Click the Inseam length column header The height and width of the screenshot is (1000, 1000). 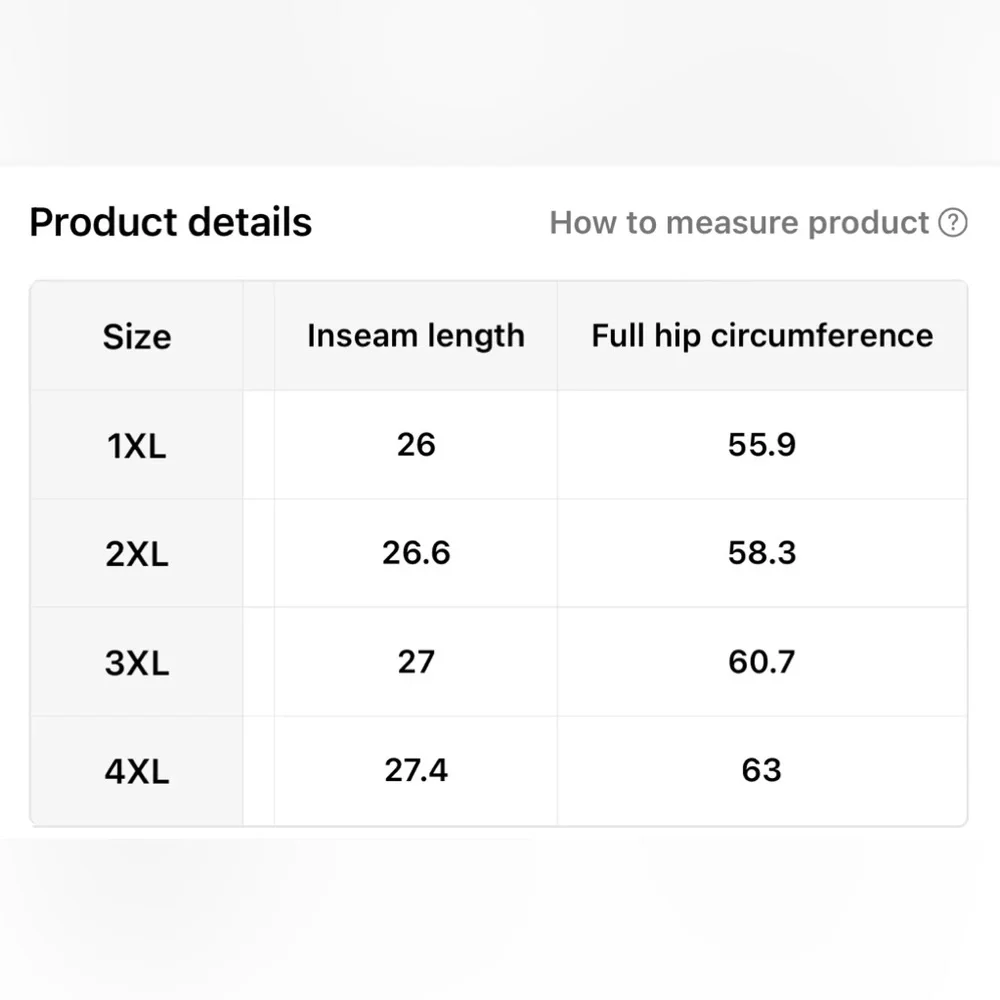coord(416,335)
